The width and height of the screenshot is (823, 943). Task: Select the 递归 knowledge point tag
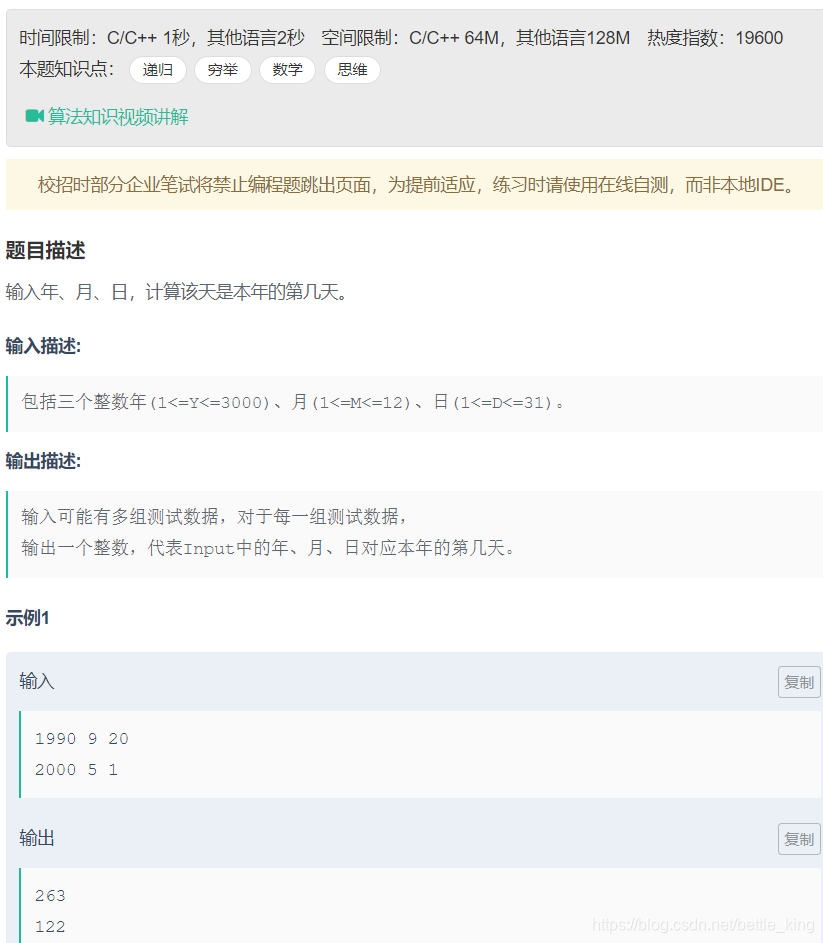[157, 71]
